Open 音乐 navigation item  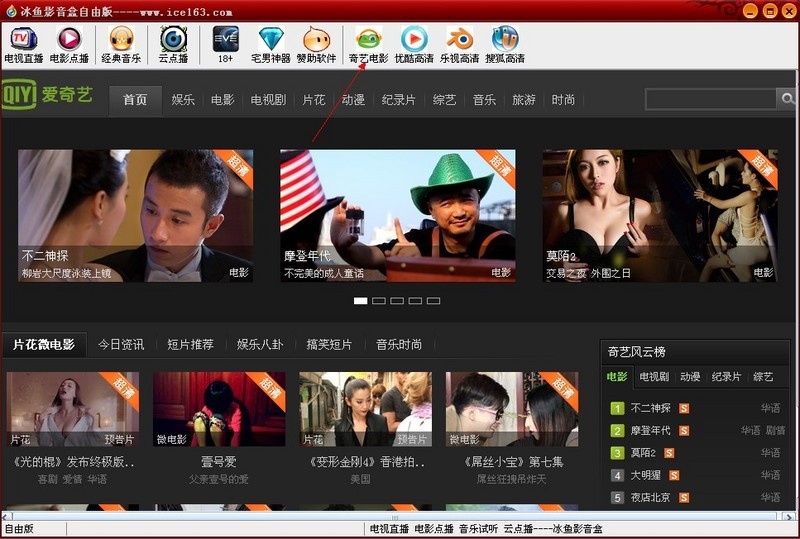point(484,100)
